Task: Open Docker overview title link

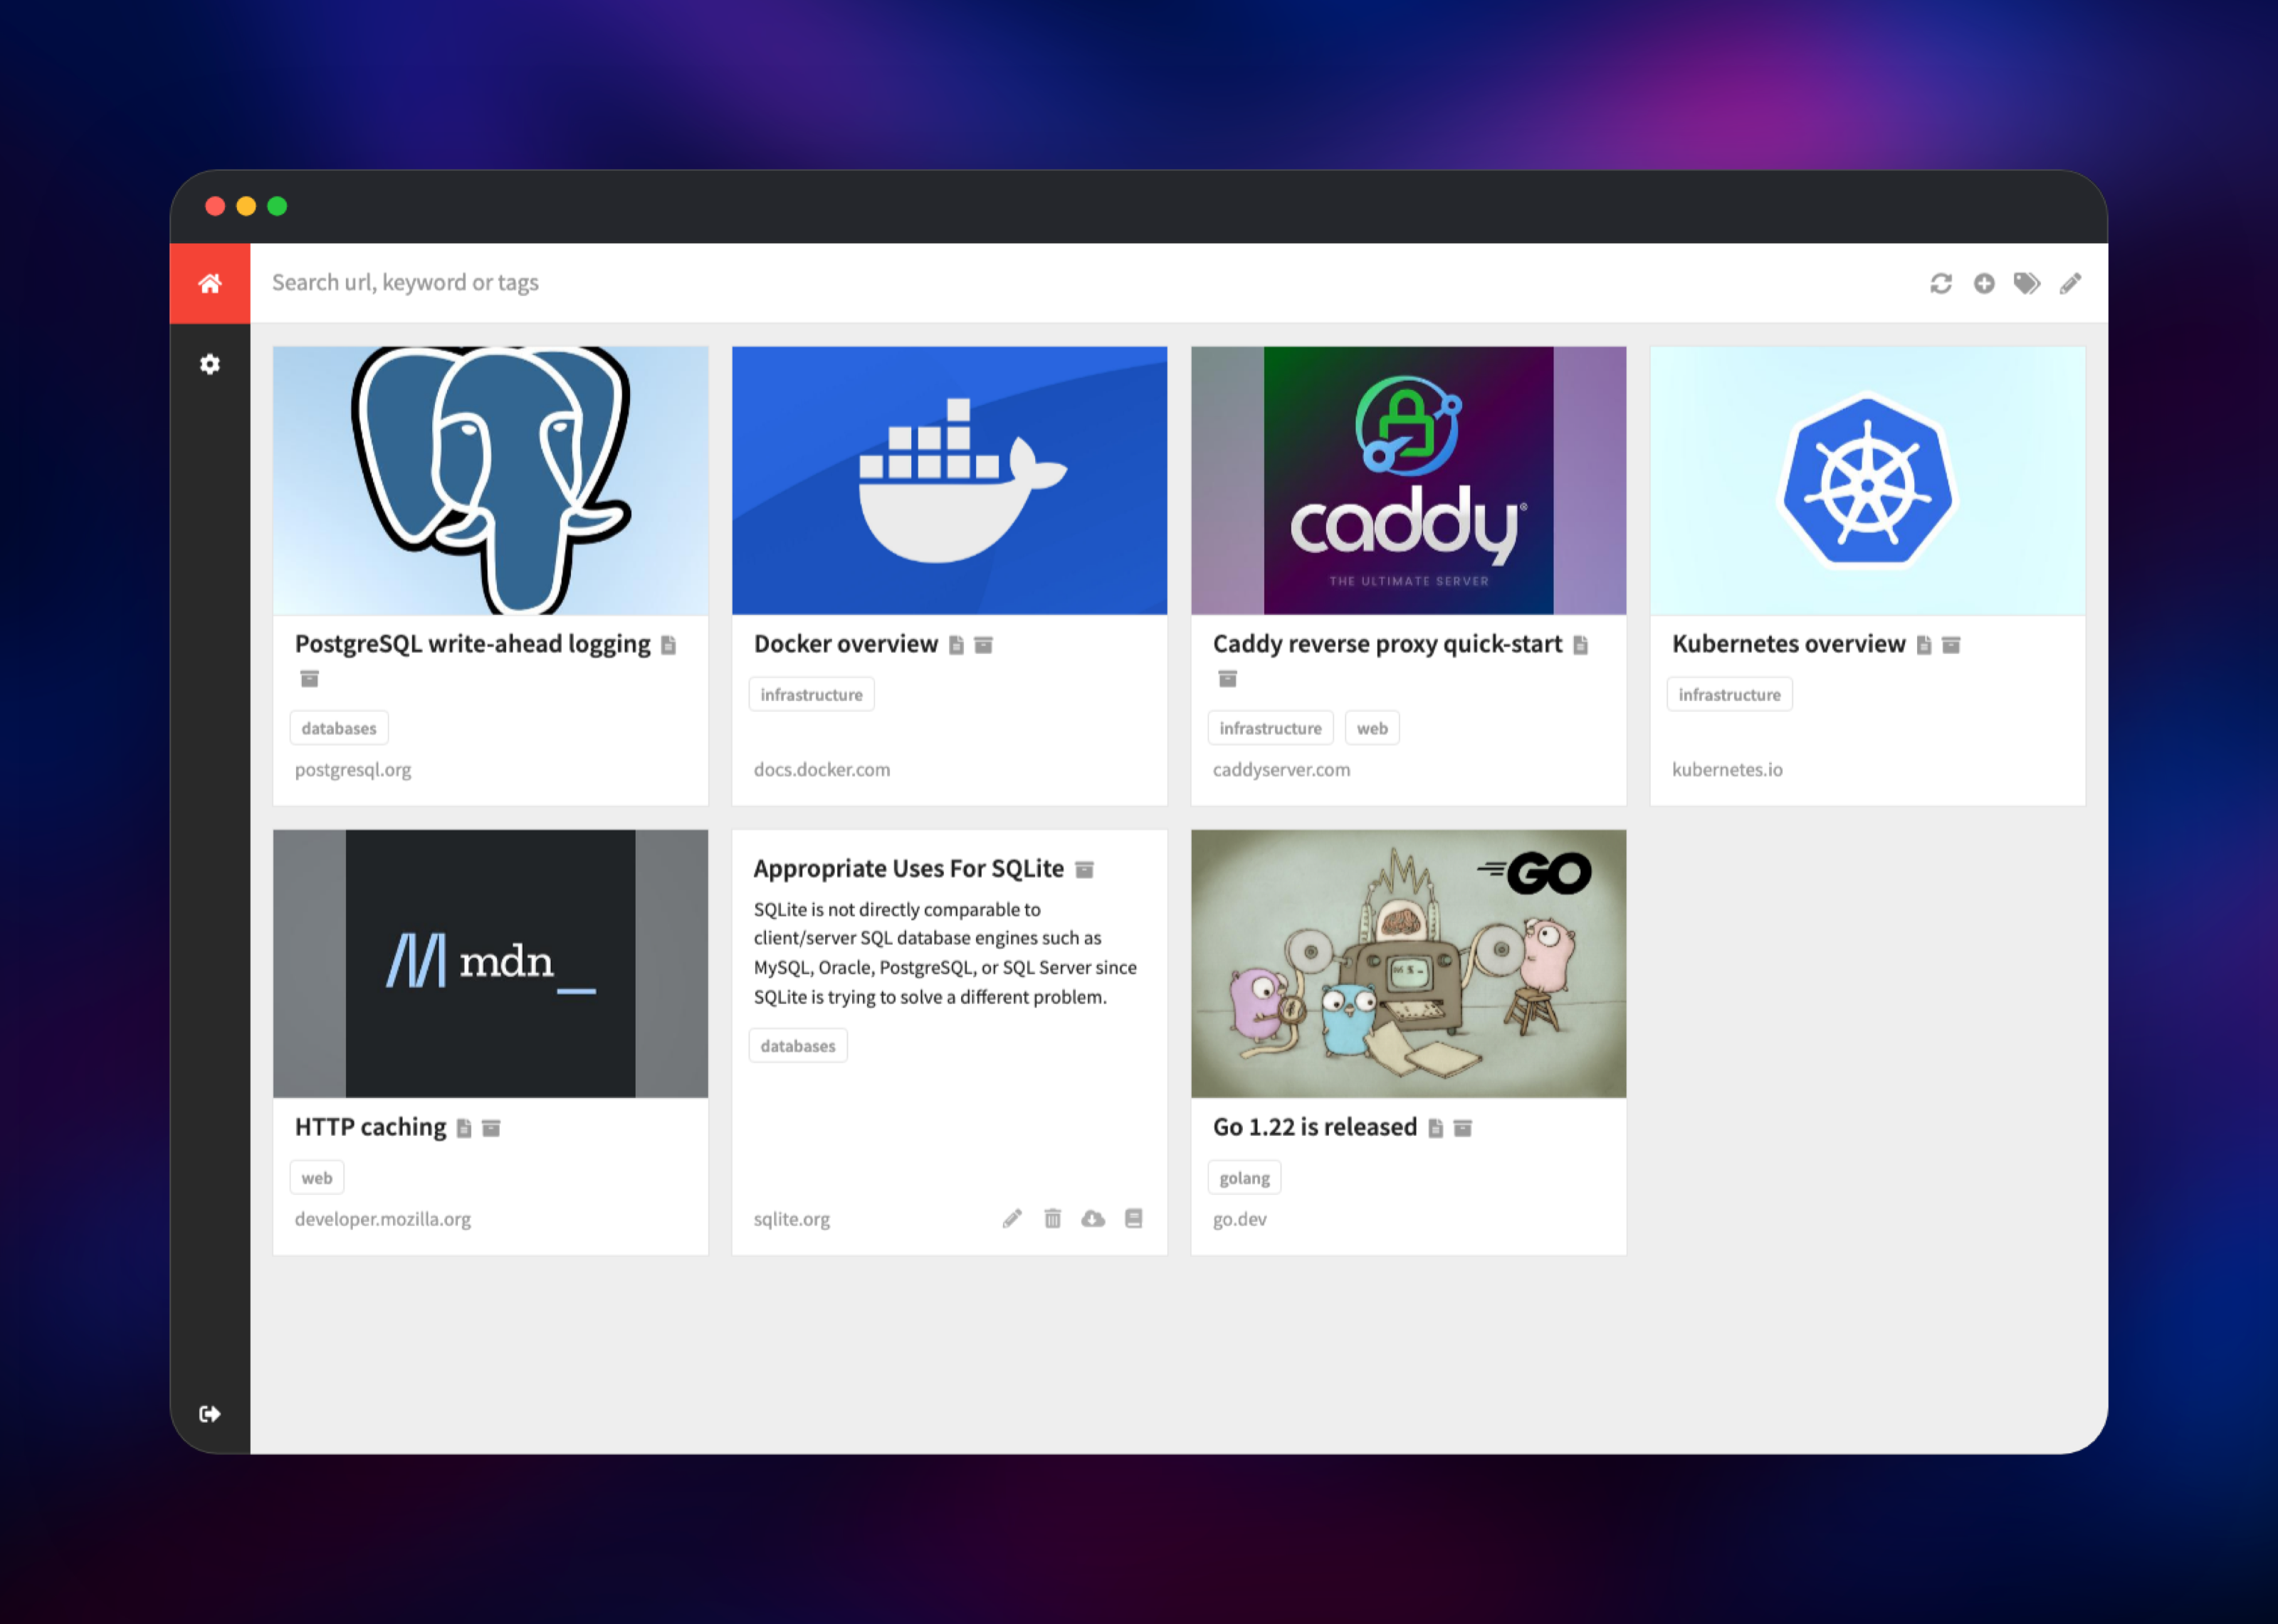Action: click(x=845, y=644)
